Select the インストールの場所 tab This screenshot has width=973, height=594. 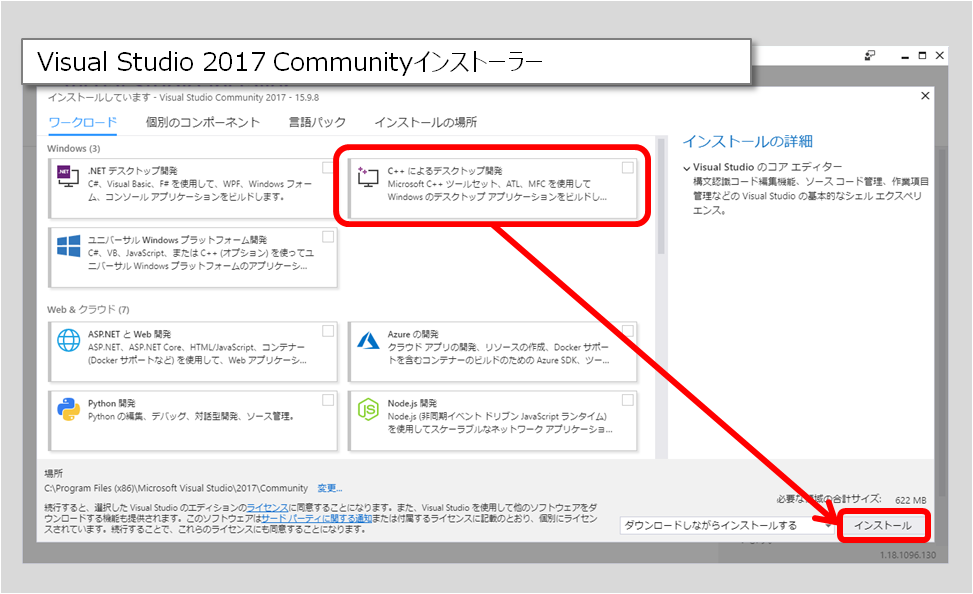point(426,122)
